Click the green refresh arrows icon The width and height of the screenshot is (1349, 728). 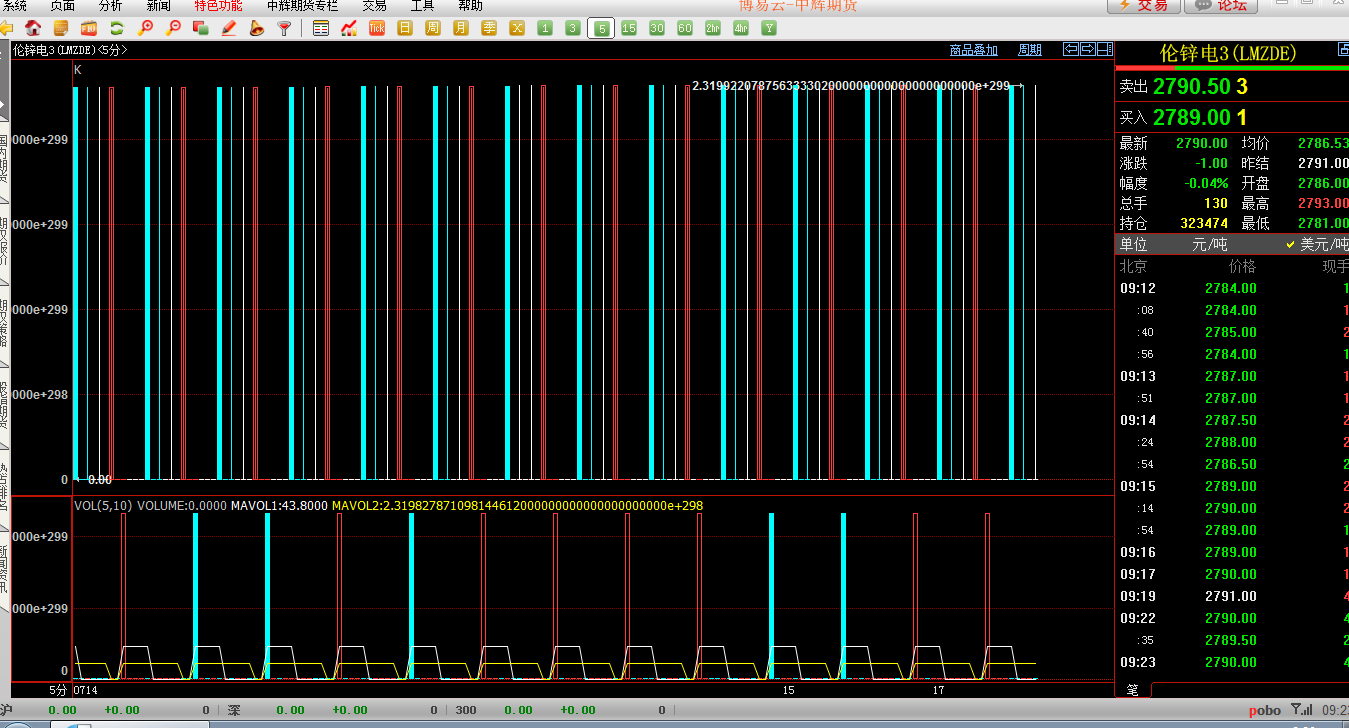(117, 28)
